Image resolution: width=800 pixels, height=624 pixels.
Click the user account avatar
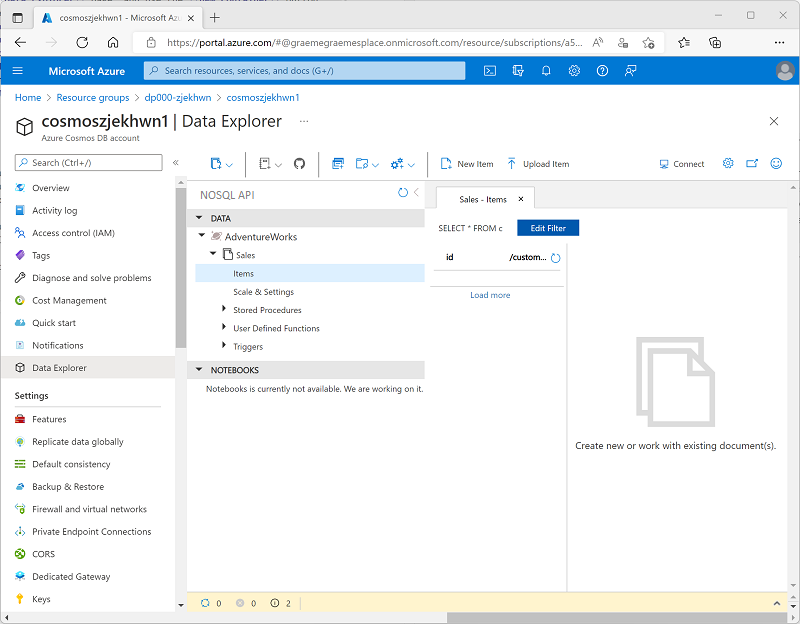click(x=785, y=71)
